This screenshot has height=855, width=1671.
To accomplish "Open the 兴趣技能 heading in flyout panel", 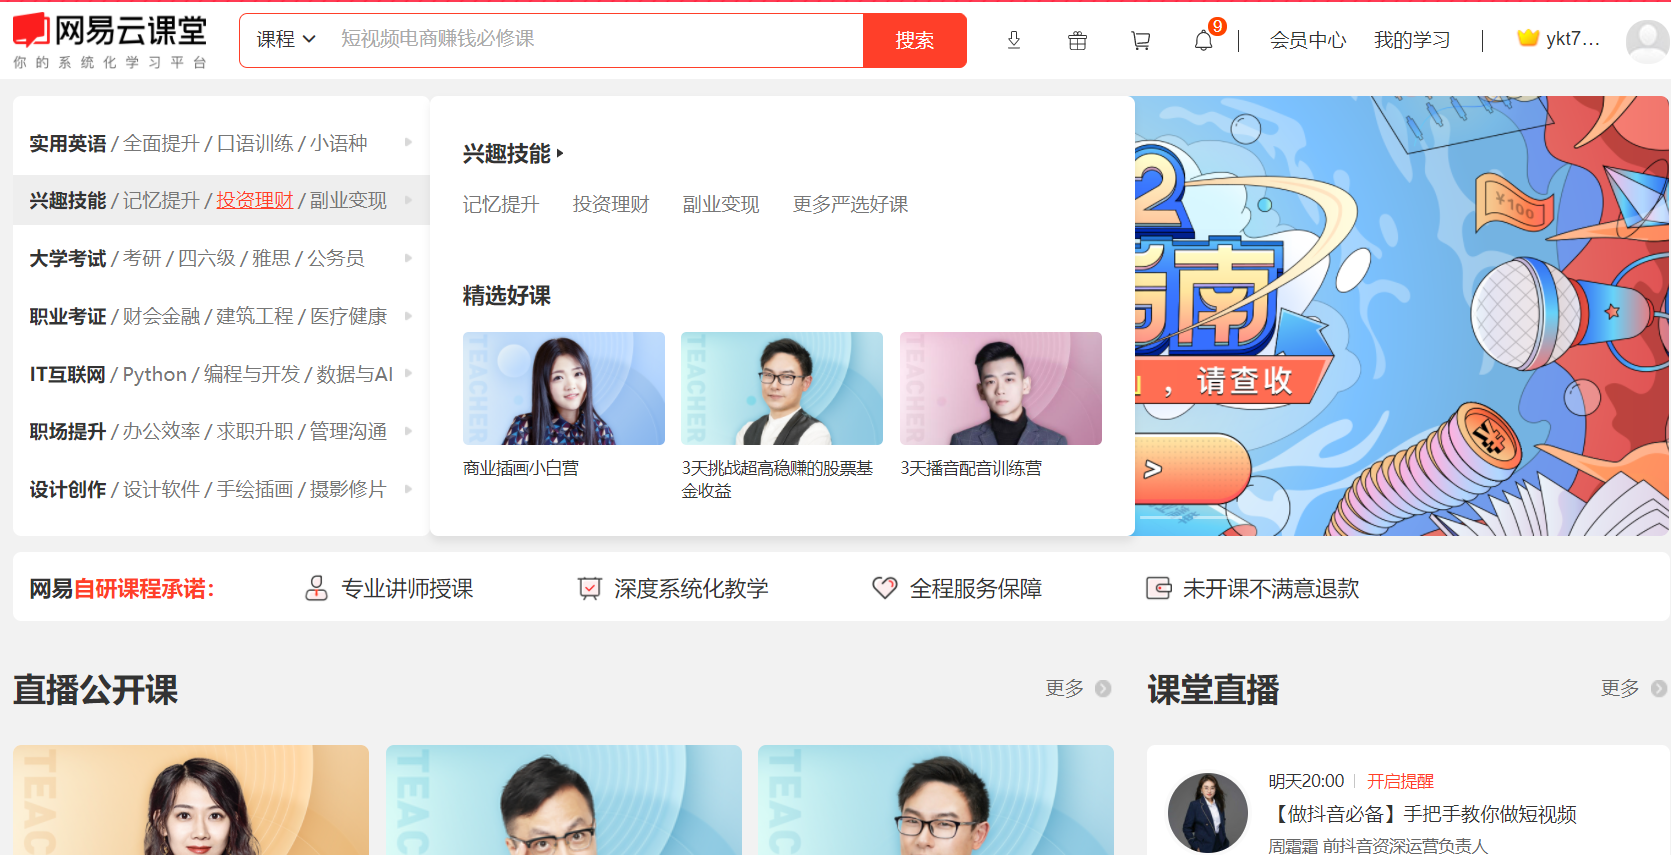I will click(513, 154).
